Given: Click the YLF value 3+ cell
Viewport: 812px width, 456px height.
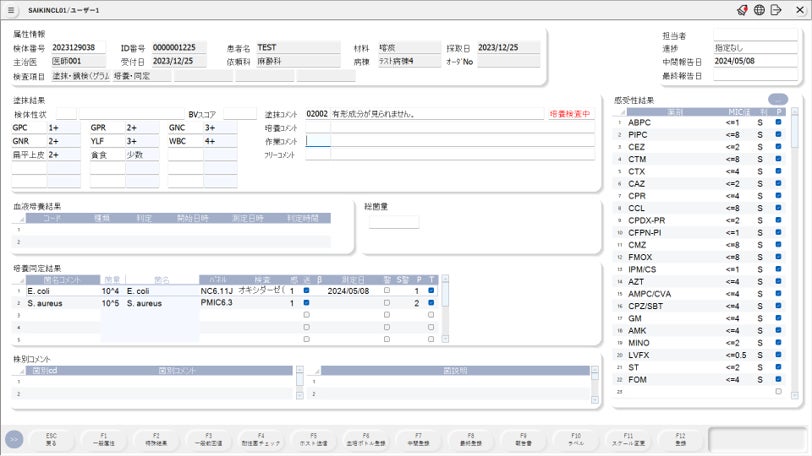Looking at the screenshot, I should 142,141.
